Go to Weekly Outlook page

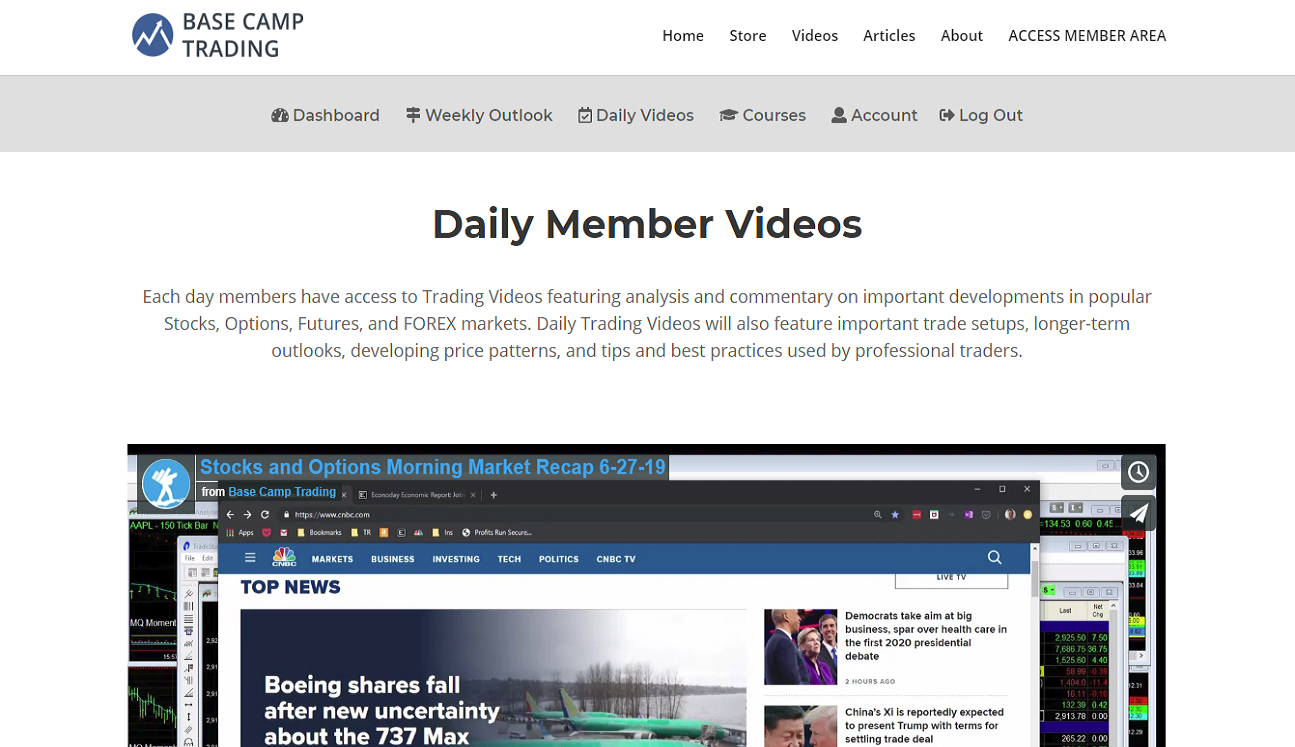click(x=479, y=115)
